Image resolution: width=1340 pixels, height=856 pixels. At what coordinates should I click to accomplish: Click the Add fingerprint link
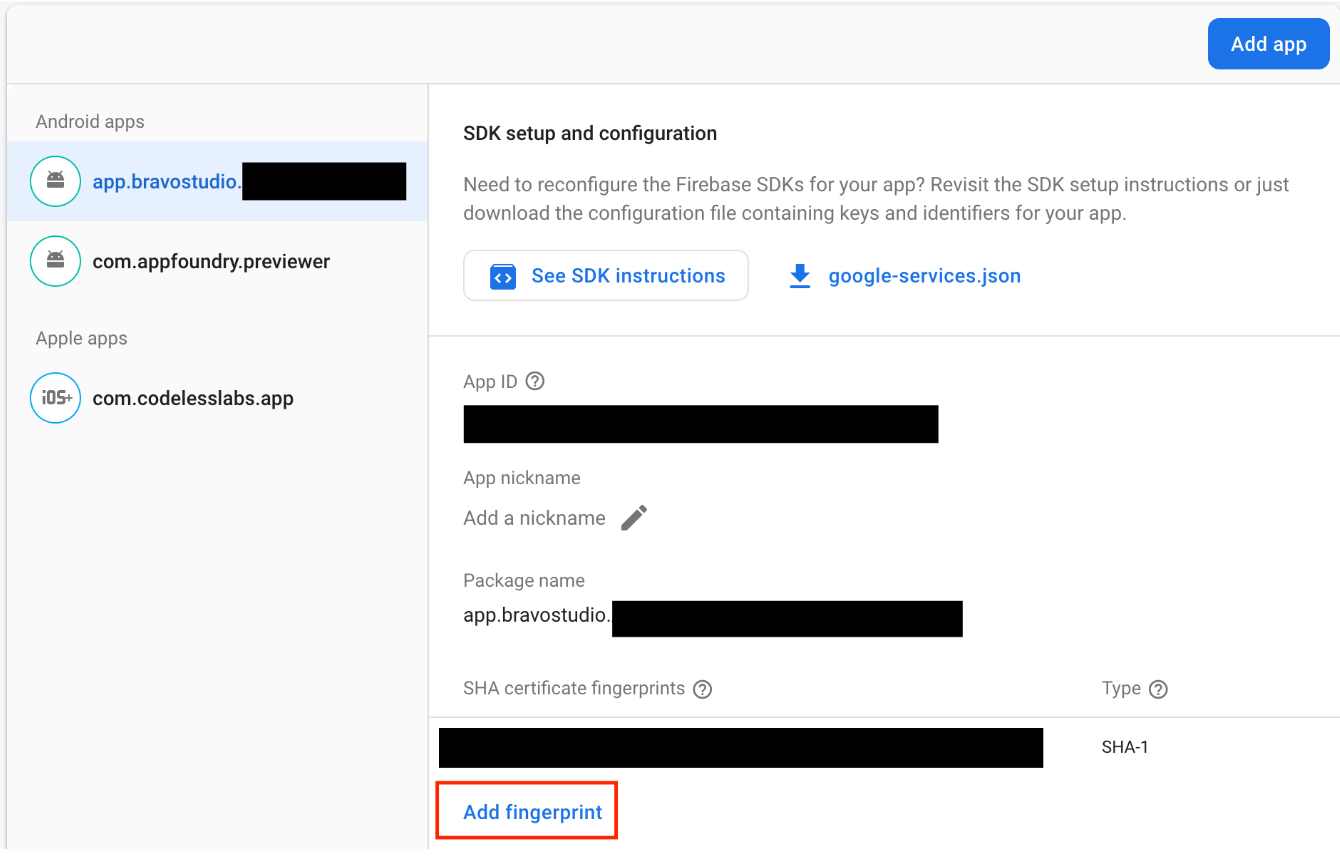(532, 812)
